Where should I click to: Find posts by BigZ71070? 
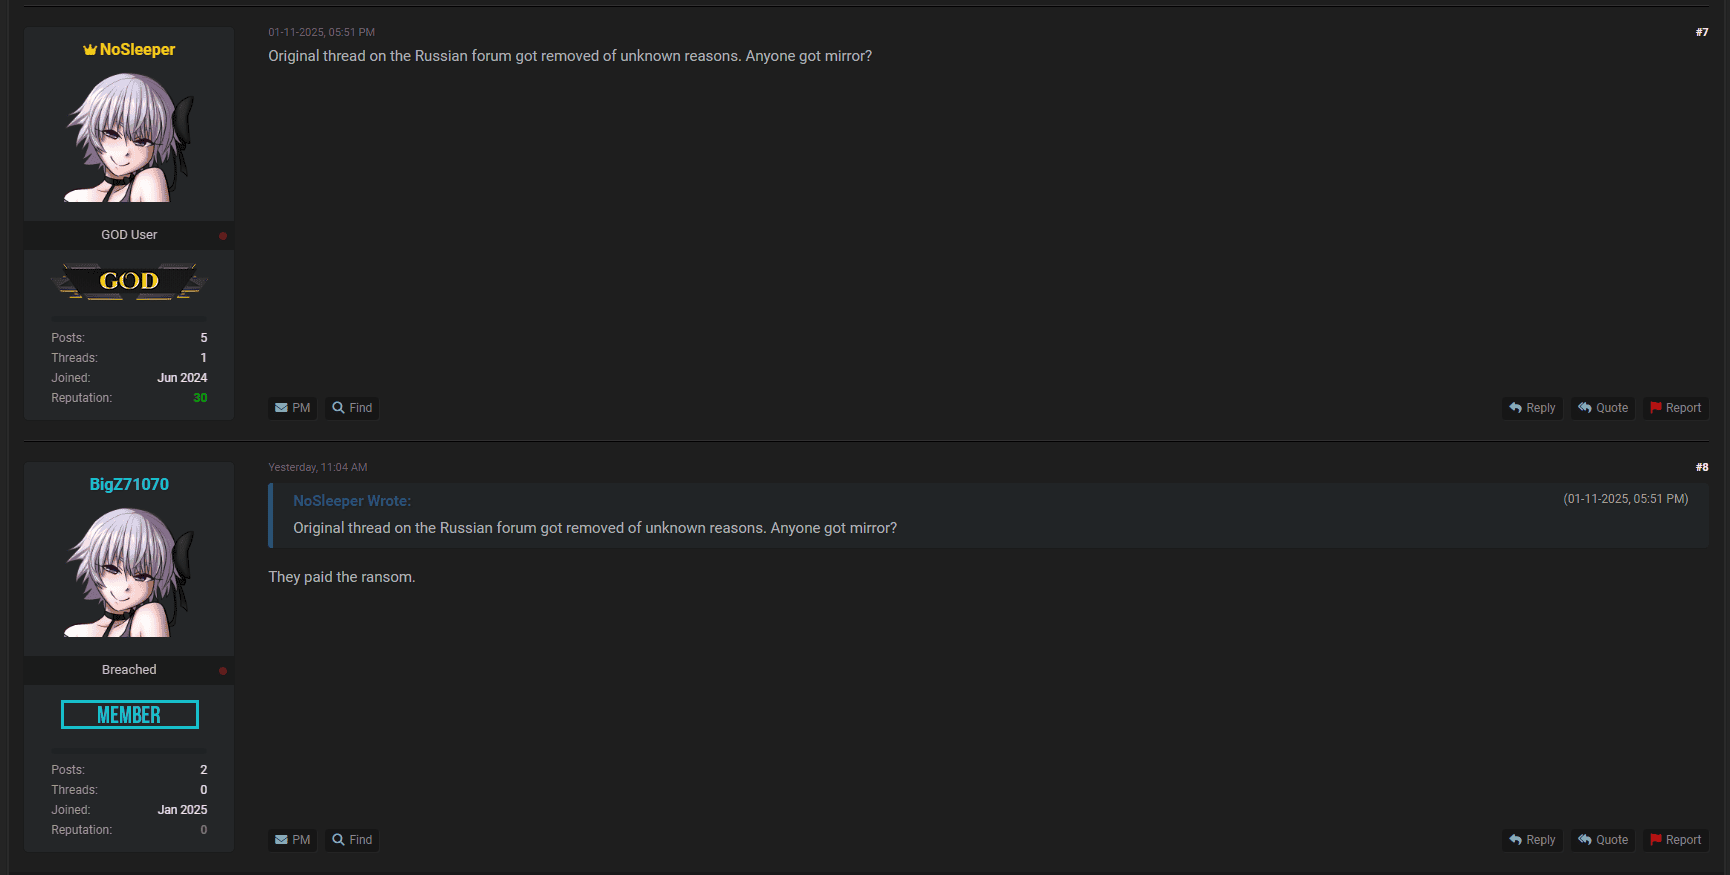352,840
